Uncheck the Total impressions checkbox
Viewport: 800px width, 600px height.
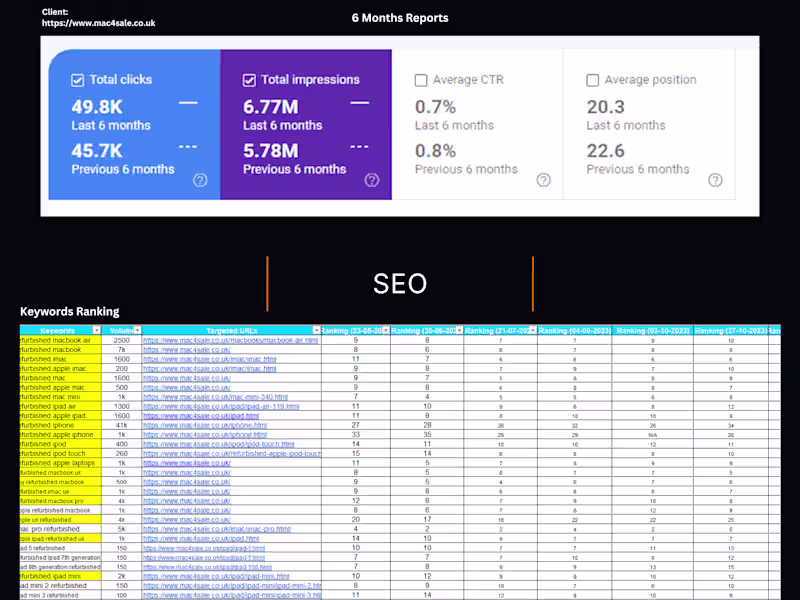[x=249, y=80]
